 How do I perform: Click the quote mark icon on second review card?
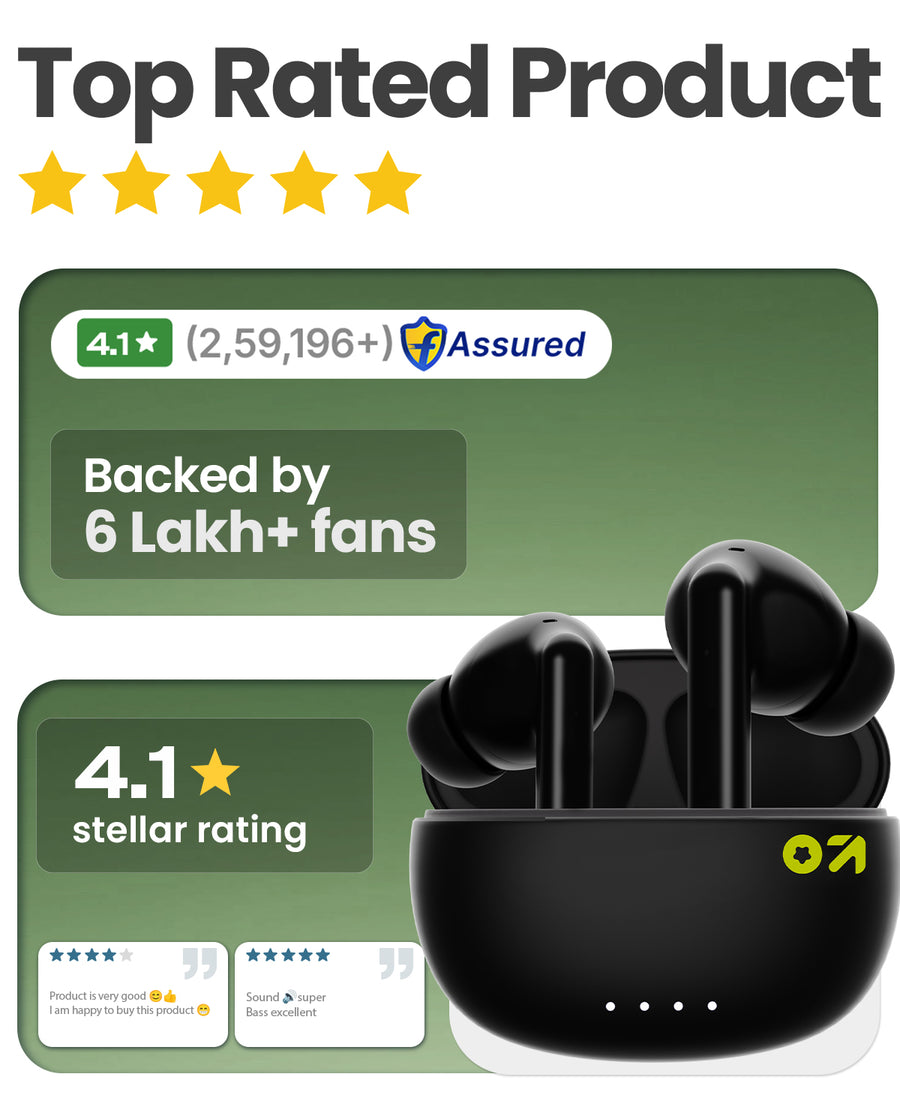396,963
